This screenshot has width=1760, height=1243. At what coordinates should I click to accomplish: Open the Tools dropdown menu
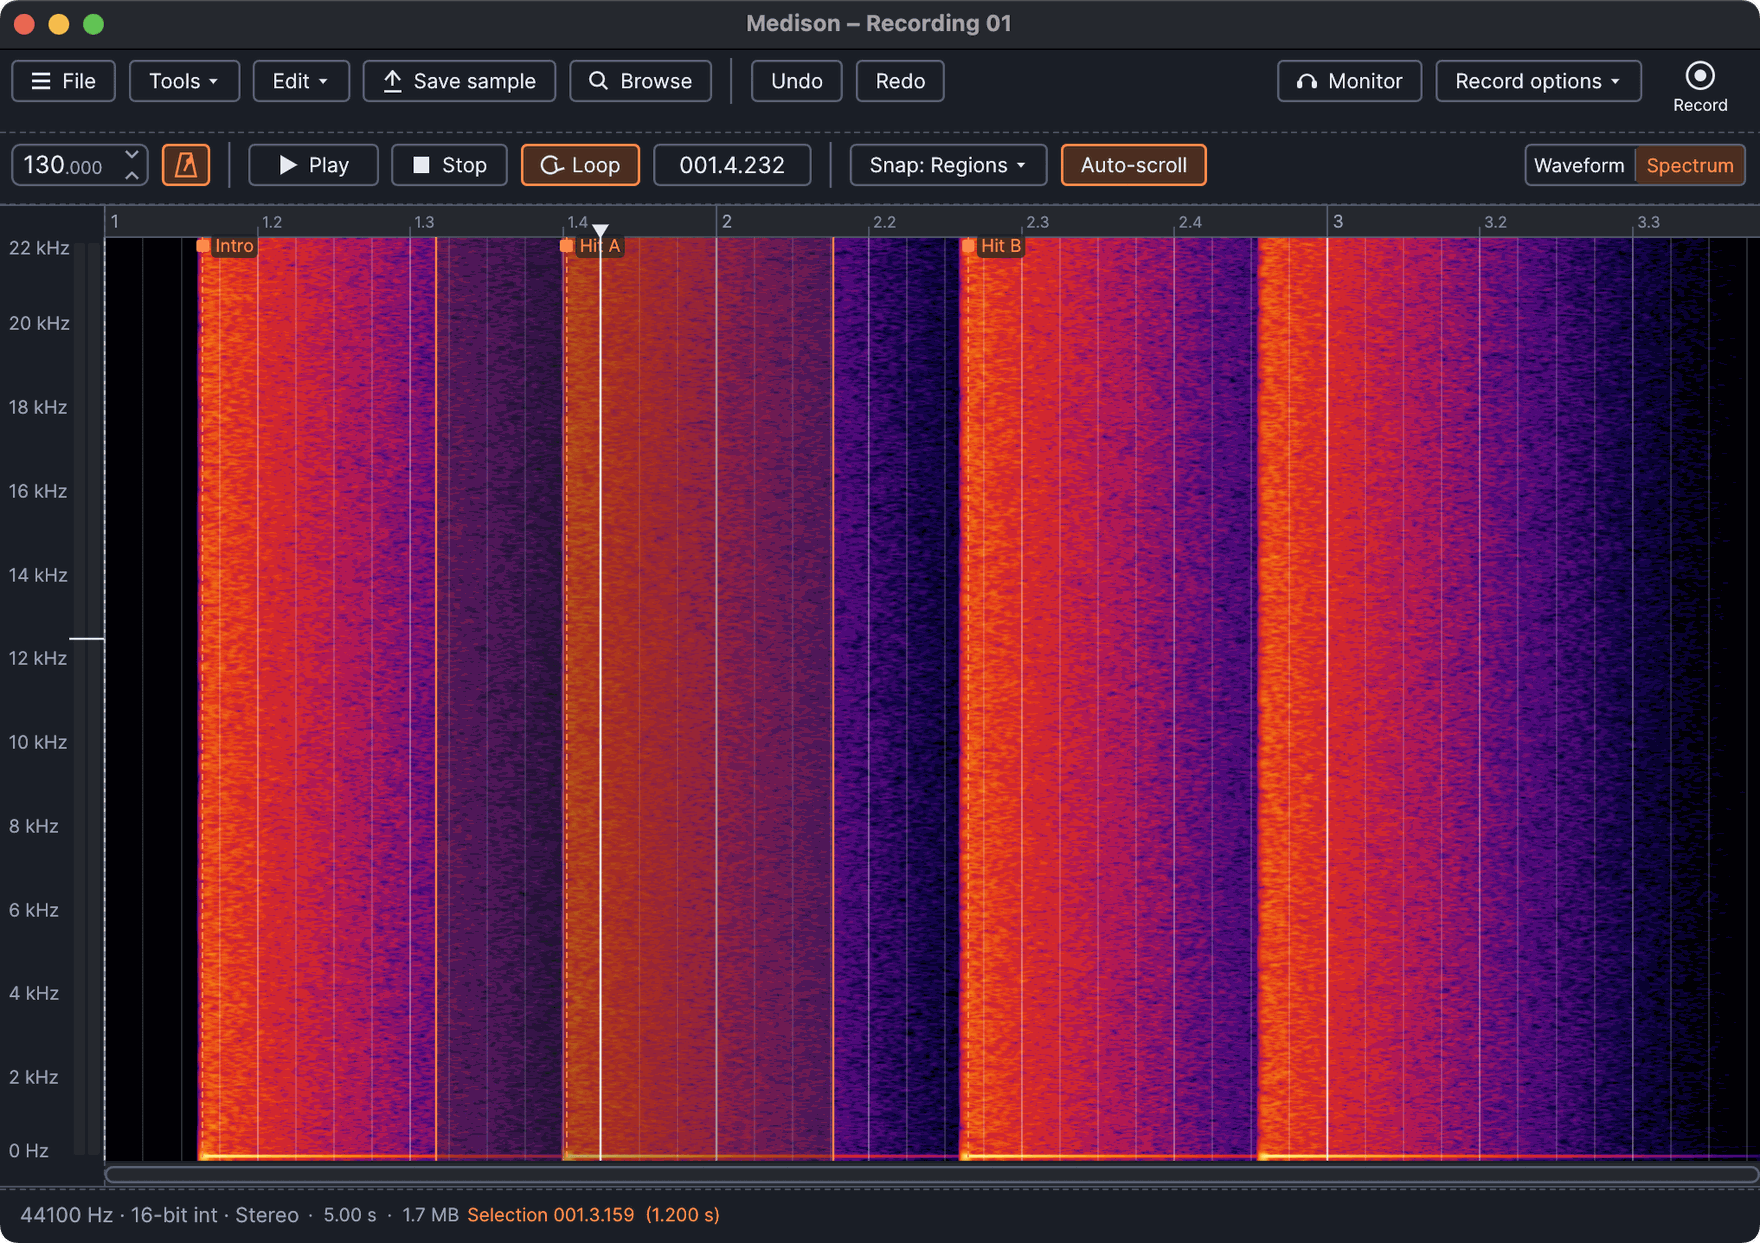(184, 81)
